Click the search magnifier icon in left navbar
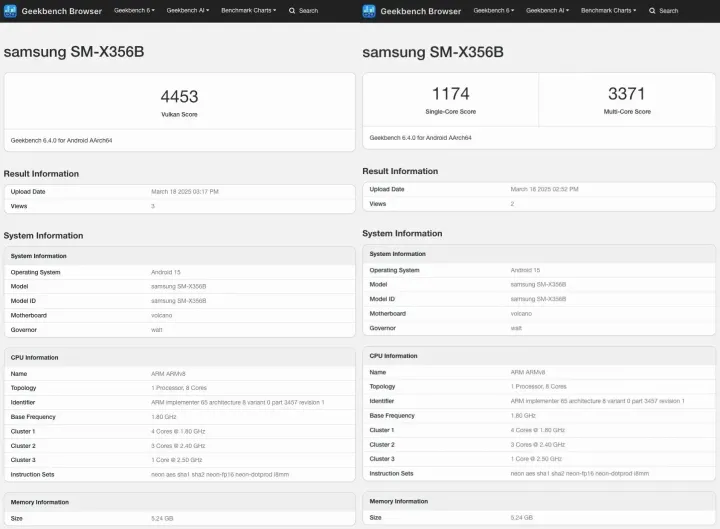The image size is (720, 529). [292, 10]
